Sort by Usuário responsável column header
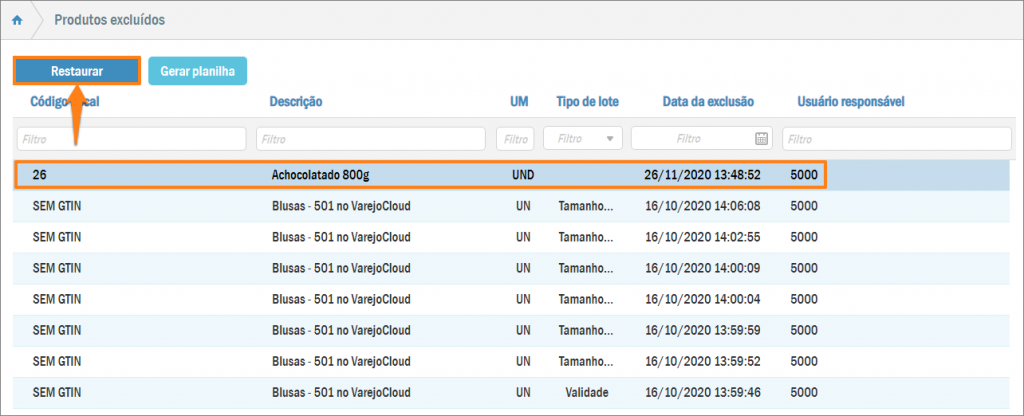Viewport: 1024px width, 416px height. coord(851,101)
